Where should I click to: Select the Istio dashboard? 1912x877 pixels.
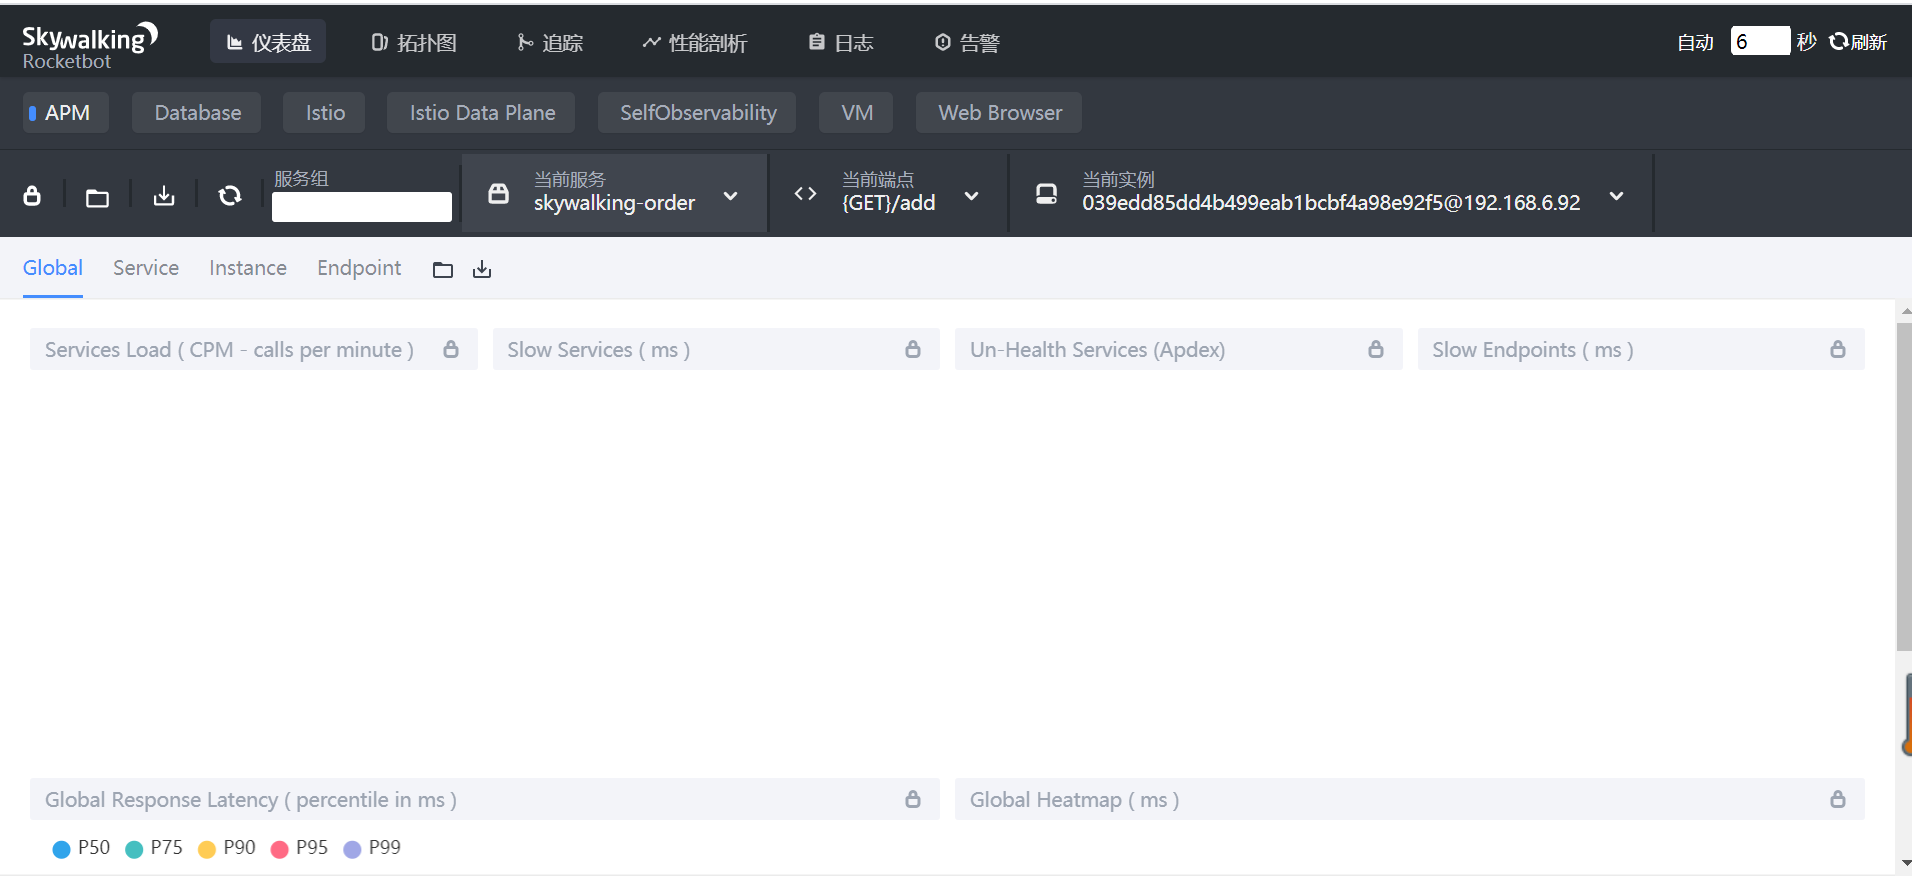coord(325,112)
